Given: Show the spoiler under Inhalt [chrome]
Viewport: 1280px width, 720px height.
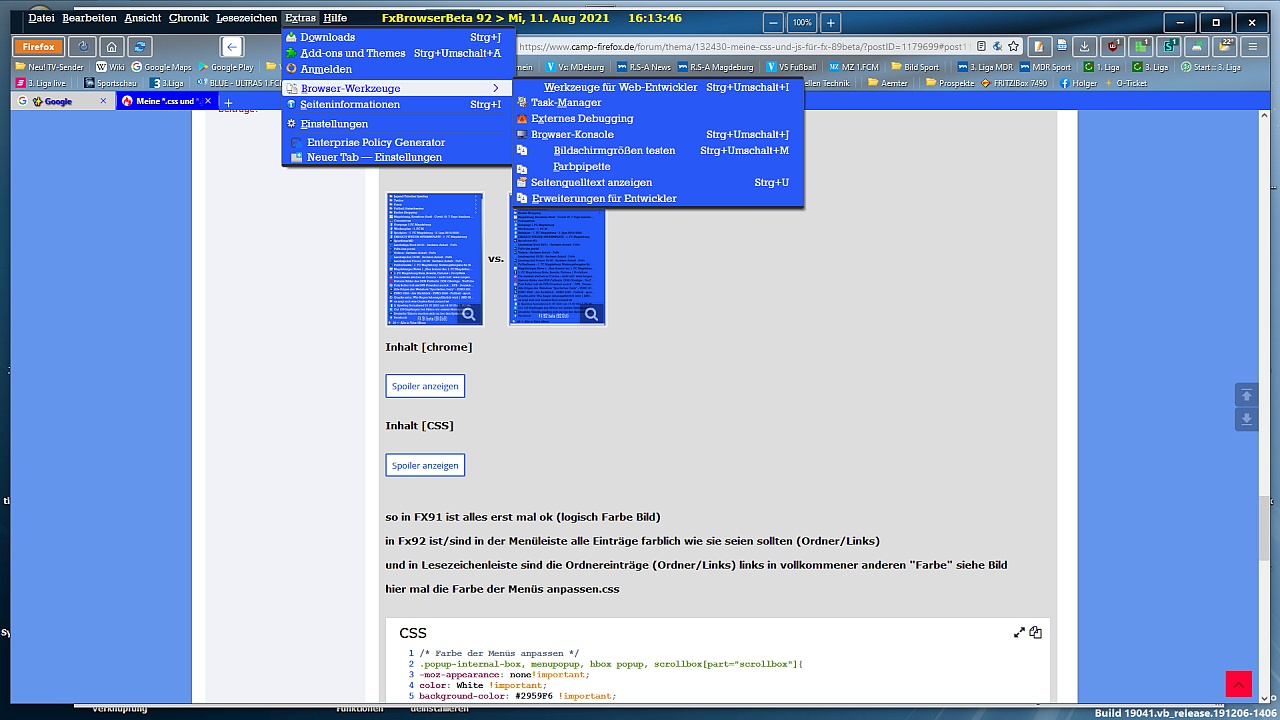Looking at the screenshot, I should 425,386.
